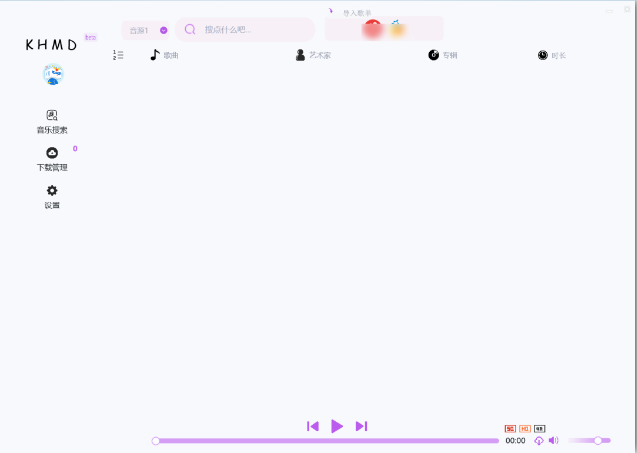Toggle HQ sound quality badge
The image size is (637, 453).
[525, 428]
